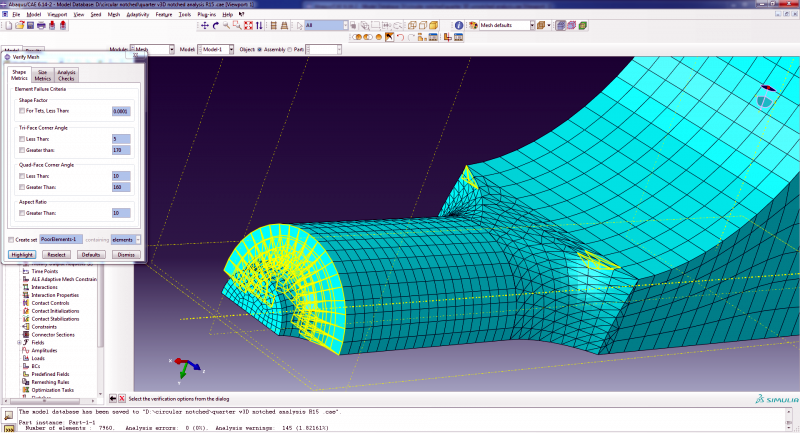
Task: Check Quad-Face Corner Angle Greater Than
Action: (22, 187)
